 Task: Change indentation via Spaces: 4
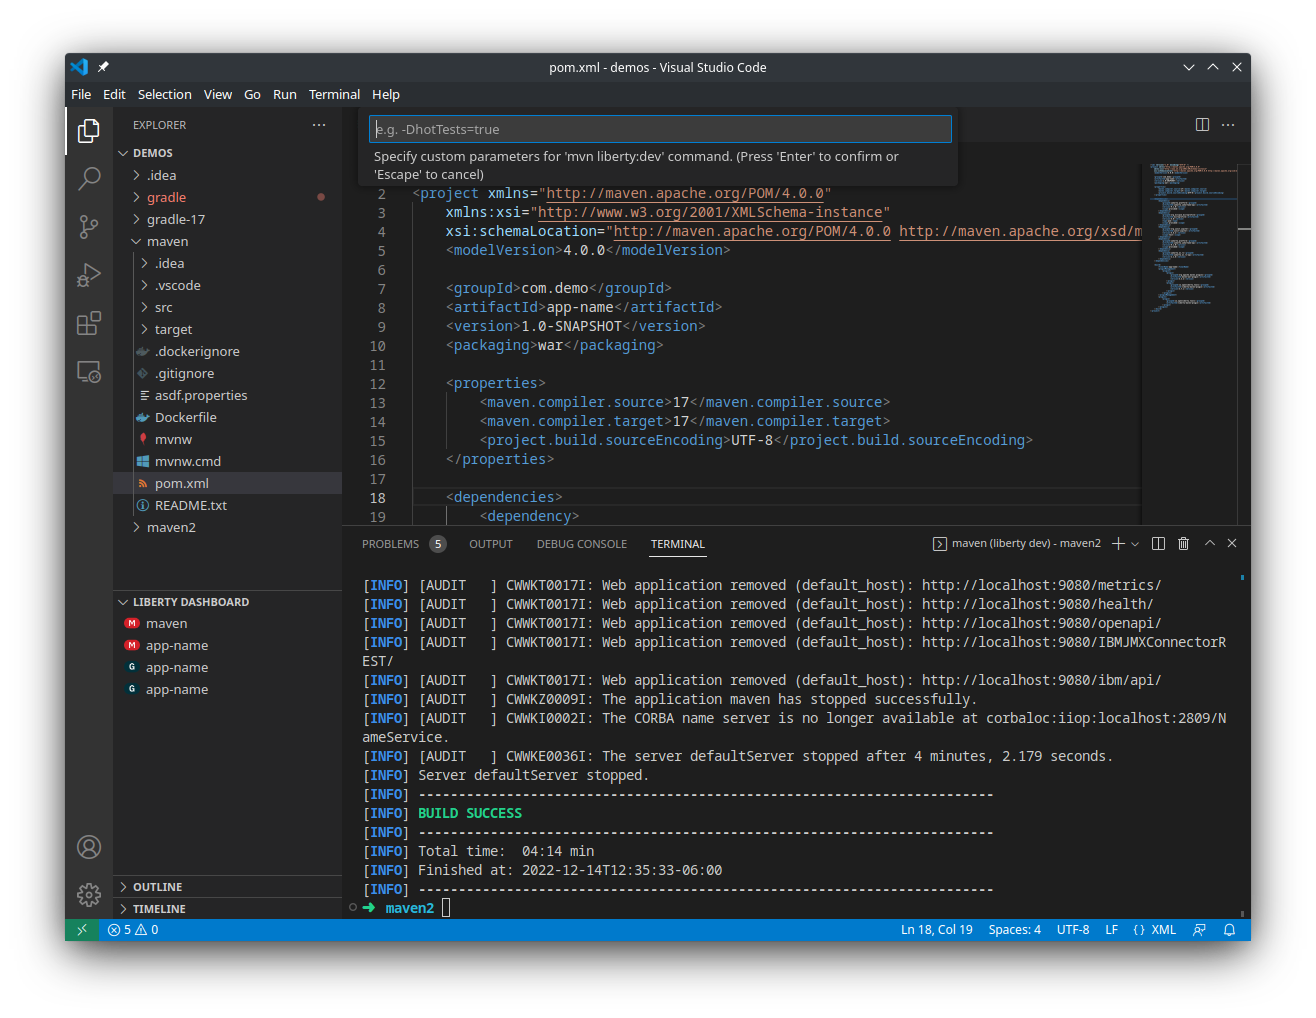1014,930
